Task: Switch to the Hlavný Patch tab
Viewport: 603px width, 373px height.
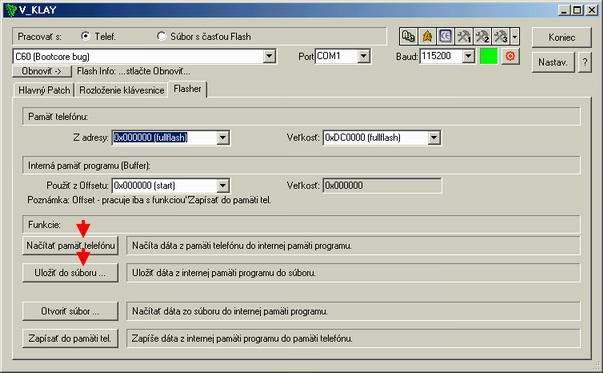Action: coord(44,90)
